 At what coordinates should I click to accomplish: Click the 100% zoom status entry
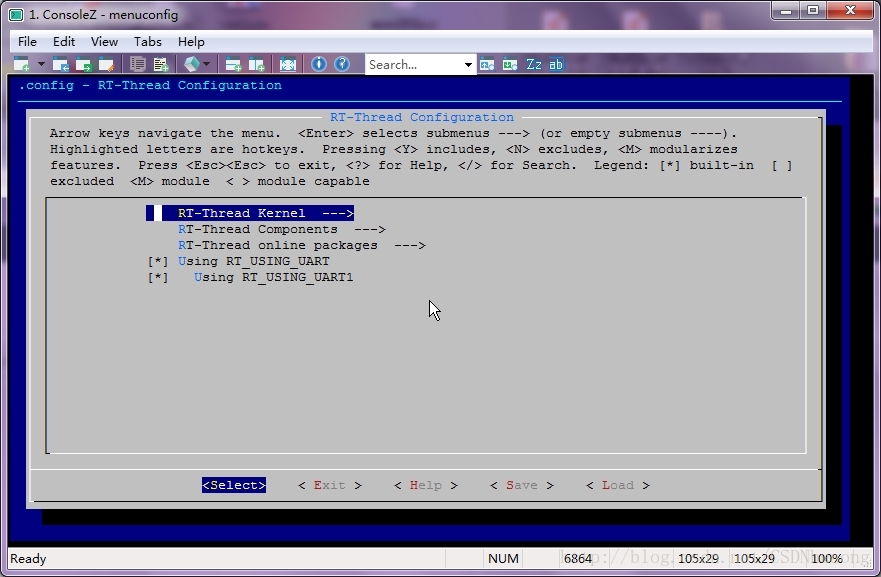[827, 558]
